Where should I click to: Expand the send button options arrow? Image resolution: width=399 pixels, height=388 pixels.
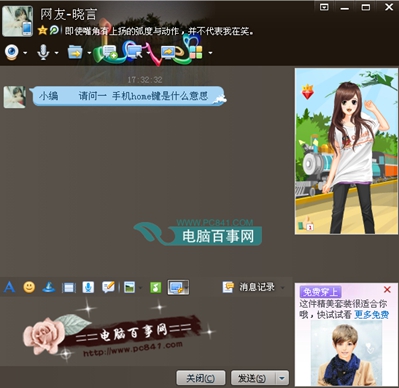(282, 378)
